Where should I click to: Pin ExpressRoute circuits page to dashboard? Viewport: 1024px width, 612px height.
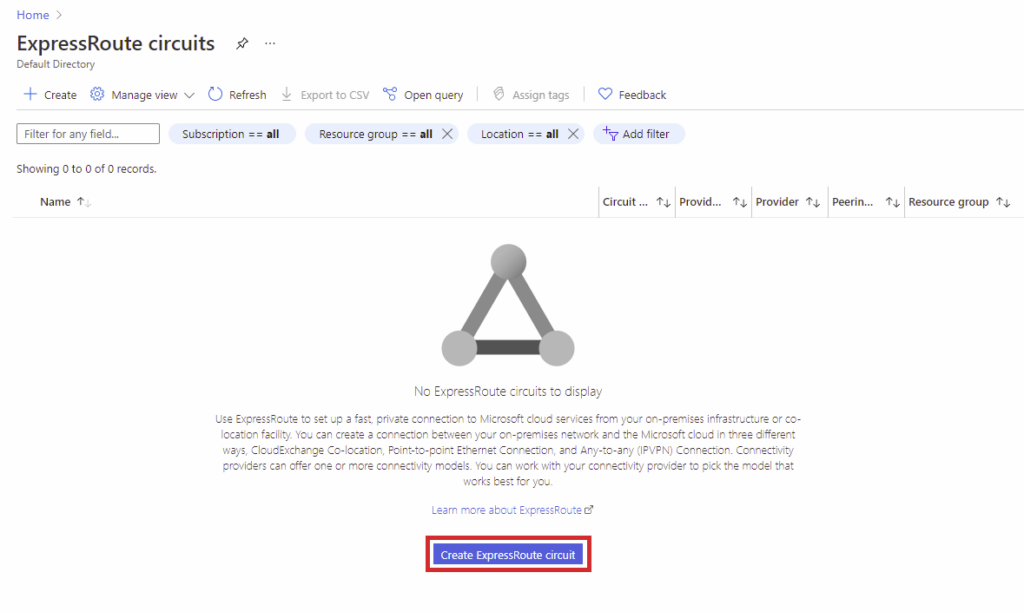click(x=242, y=44)
